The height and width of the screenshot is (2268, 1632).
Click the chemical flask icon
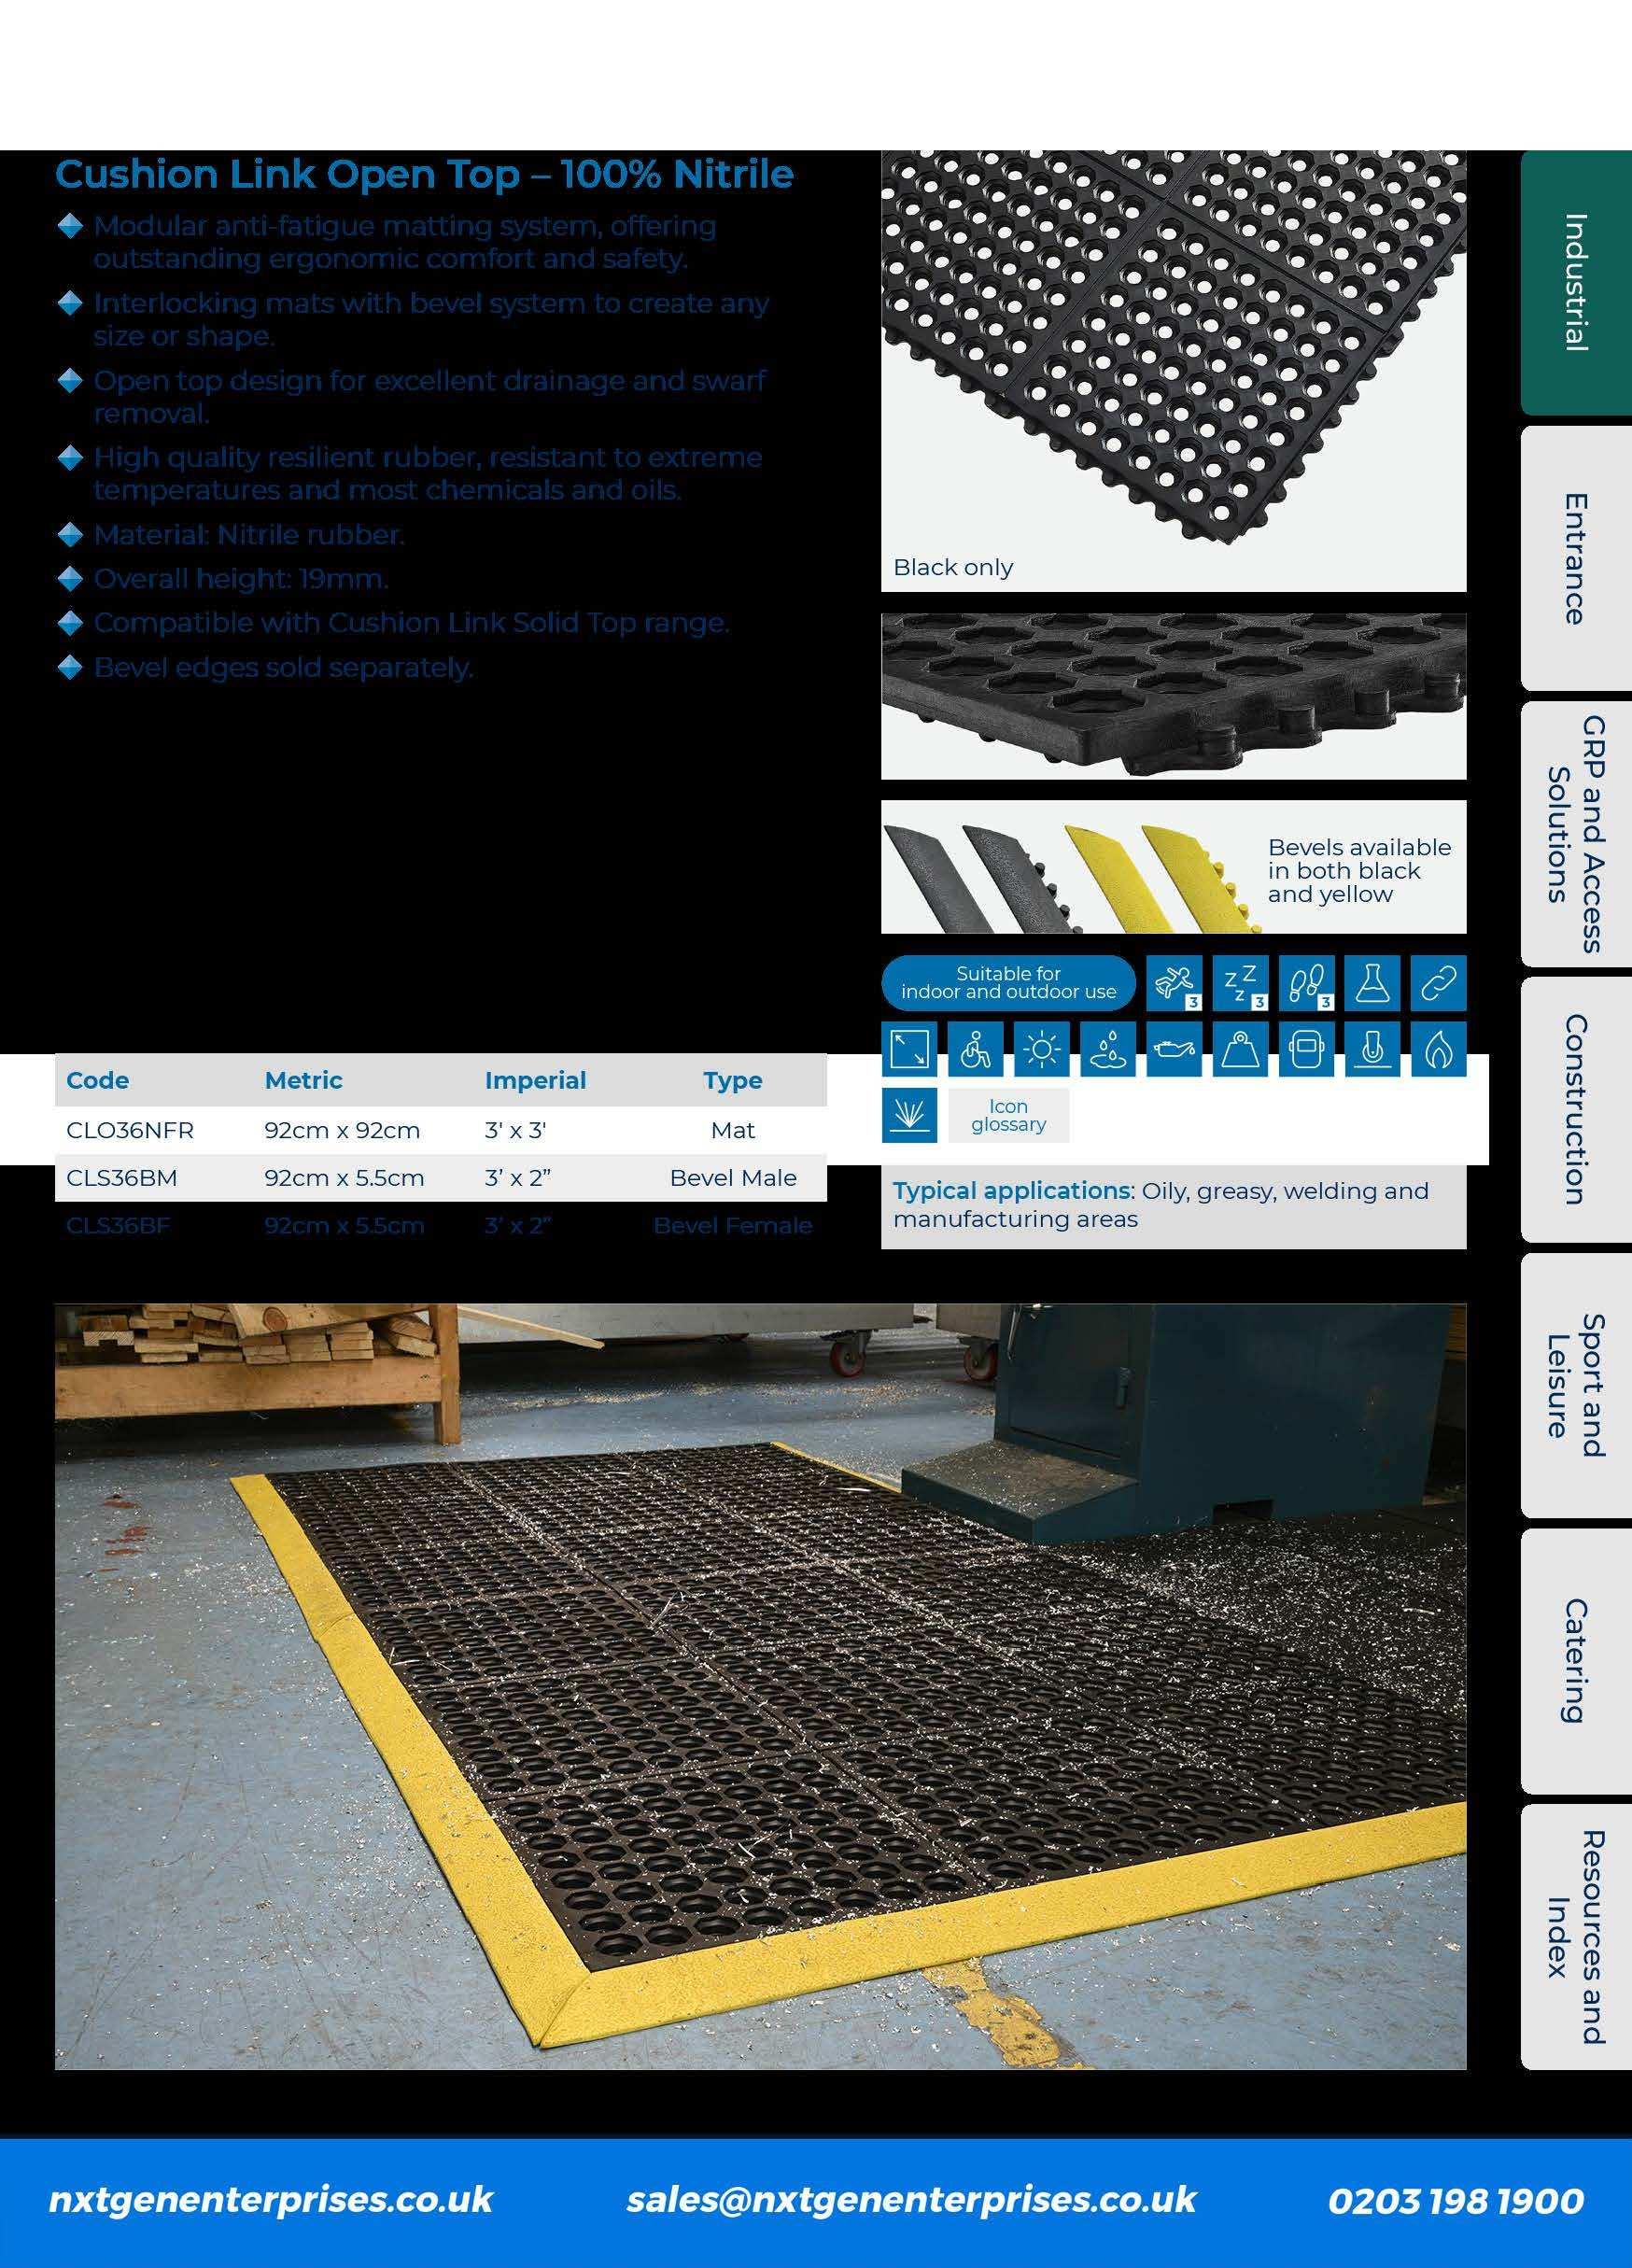(x=1372, y=983)
